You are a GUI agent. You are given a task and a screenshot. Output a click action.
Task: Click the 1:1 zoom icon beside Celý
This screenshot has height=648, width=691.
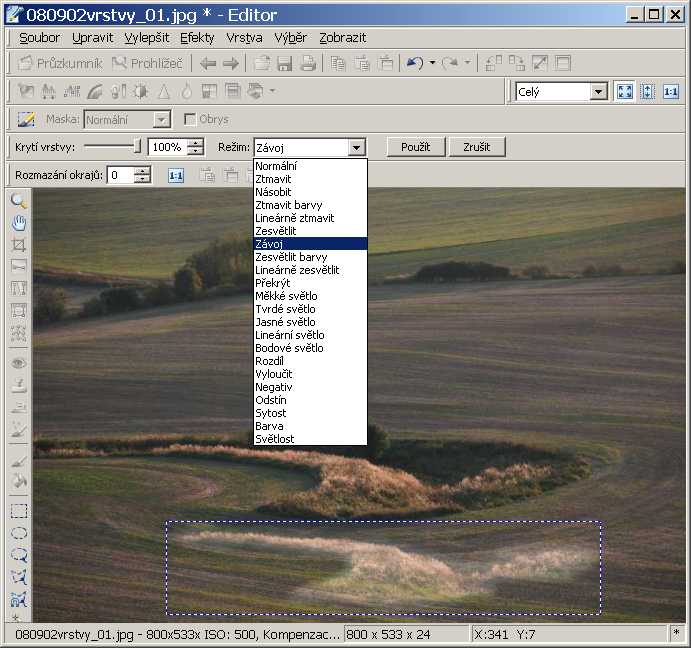(670, 91)
